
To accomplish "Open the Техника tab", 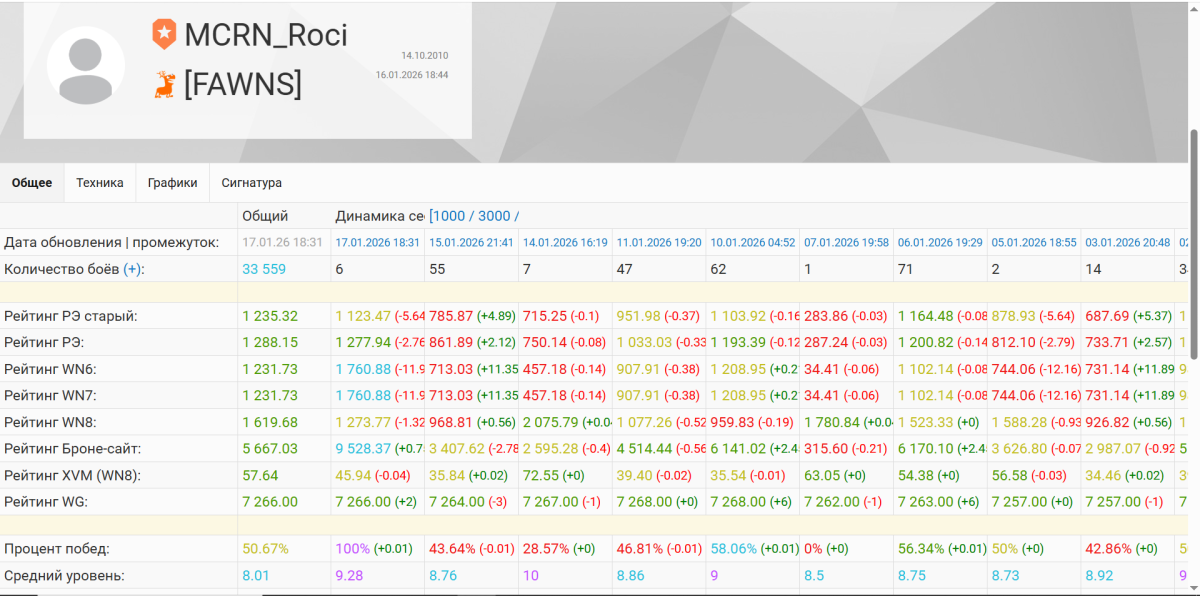I will tap(100, 183).
